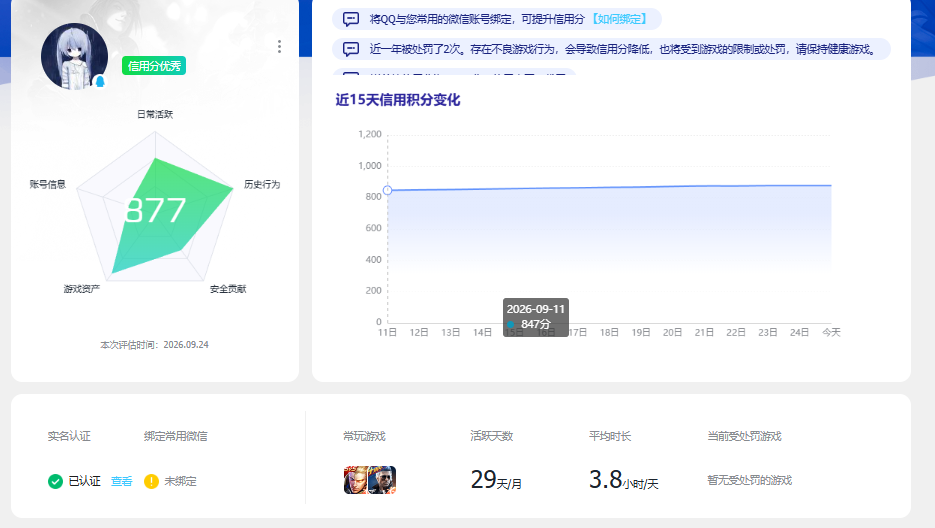
Task: Click the 日常活跃 radar label
Action: pos(155,114)
